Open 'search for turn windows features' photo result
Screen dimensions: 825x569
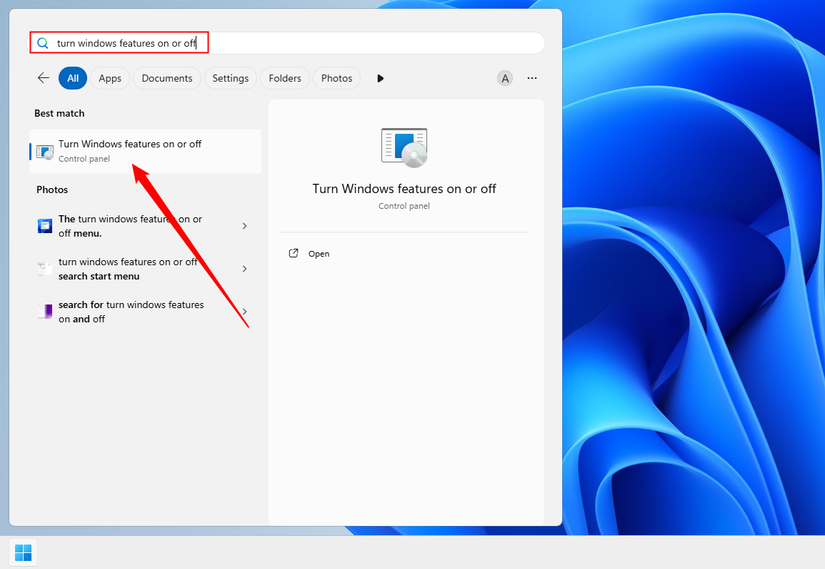tap(145, 312)
